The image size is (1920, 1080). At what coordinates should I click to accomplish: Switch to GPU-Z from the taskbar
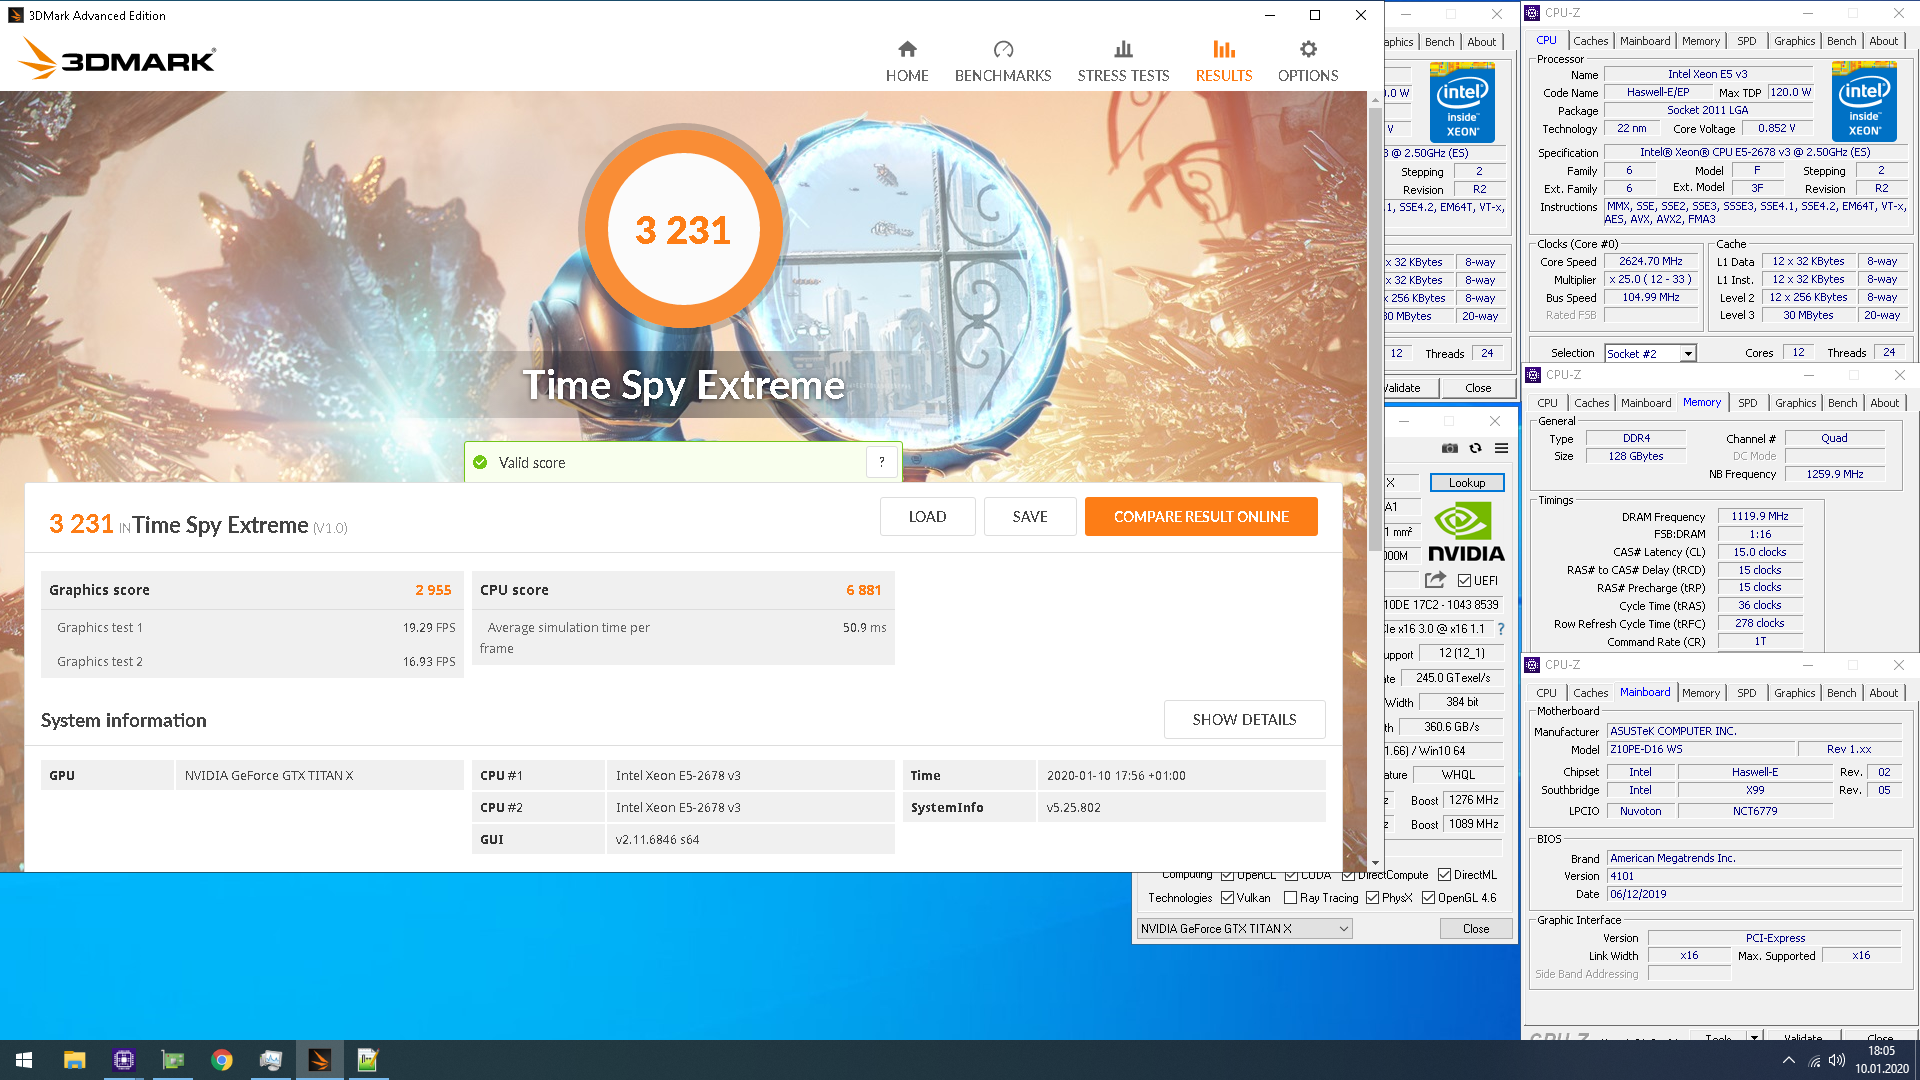tap(172, 1060)
